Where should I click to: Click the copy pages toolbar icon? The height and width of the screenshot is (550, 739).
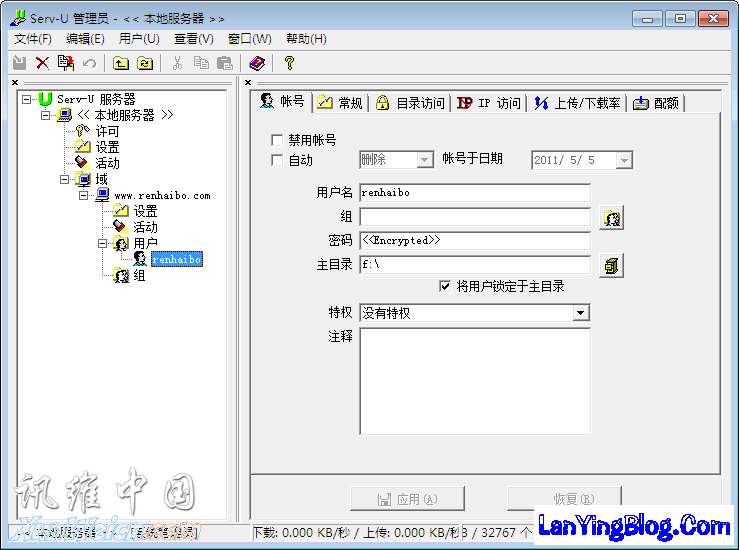pos(201,63)
